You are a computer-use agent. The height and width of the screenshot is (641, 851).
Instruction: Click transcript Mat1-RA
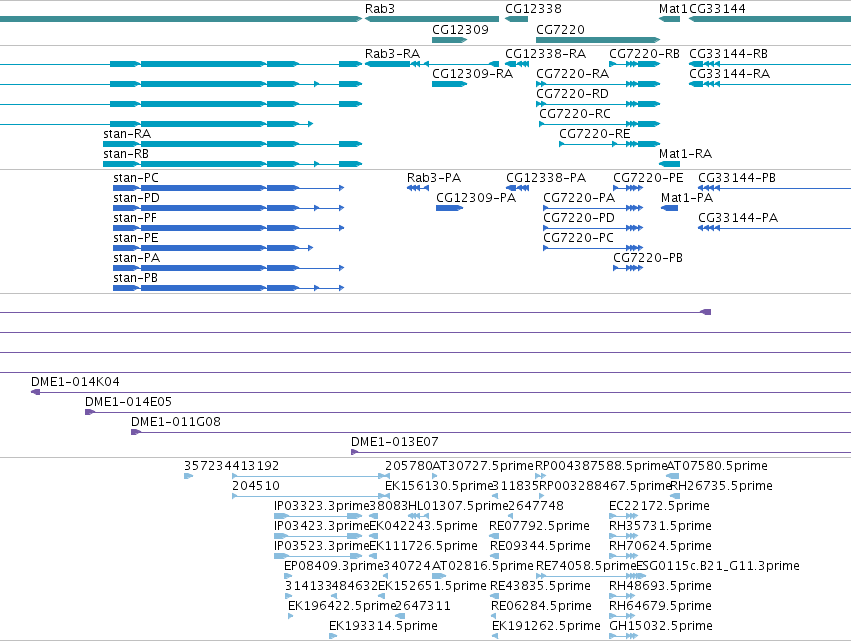click(x=685, y=154)
